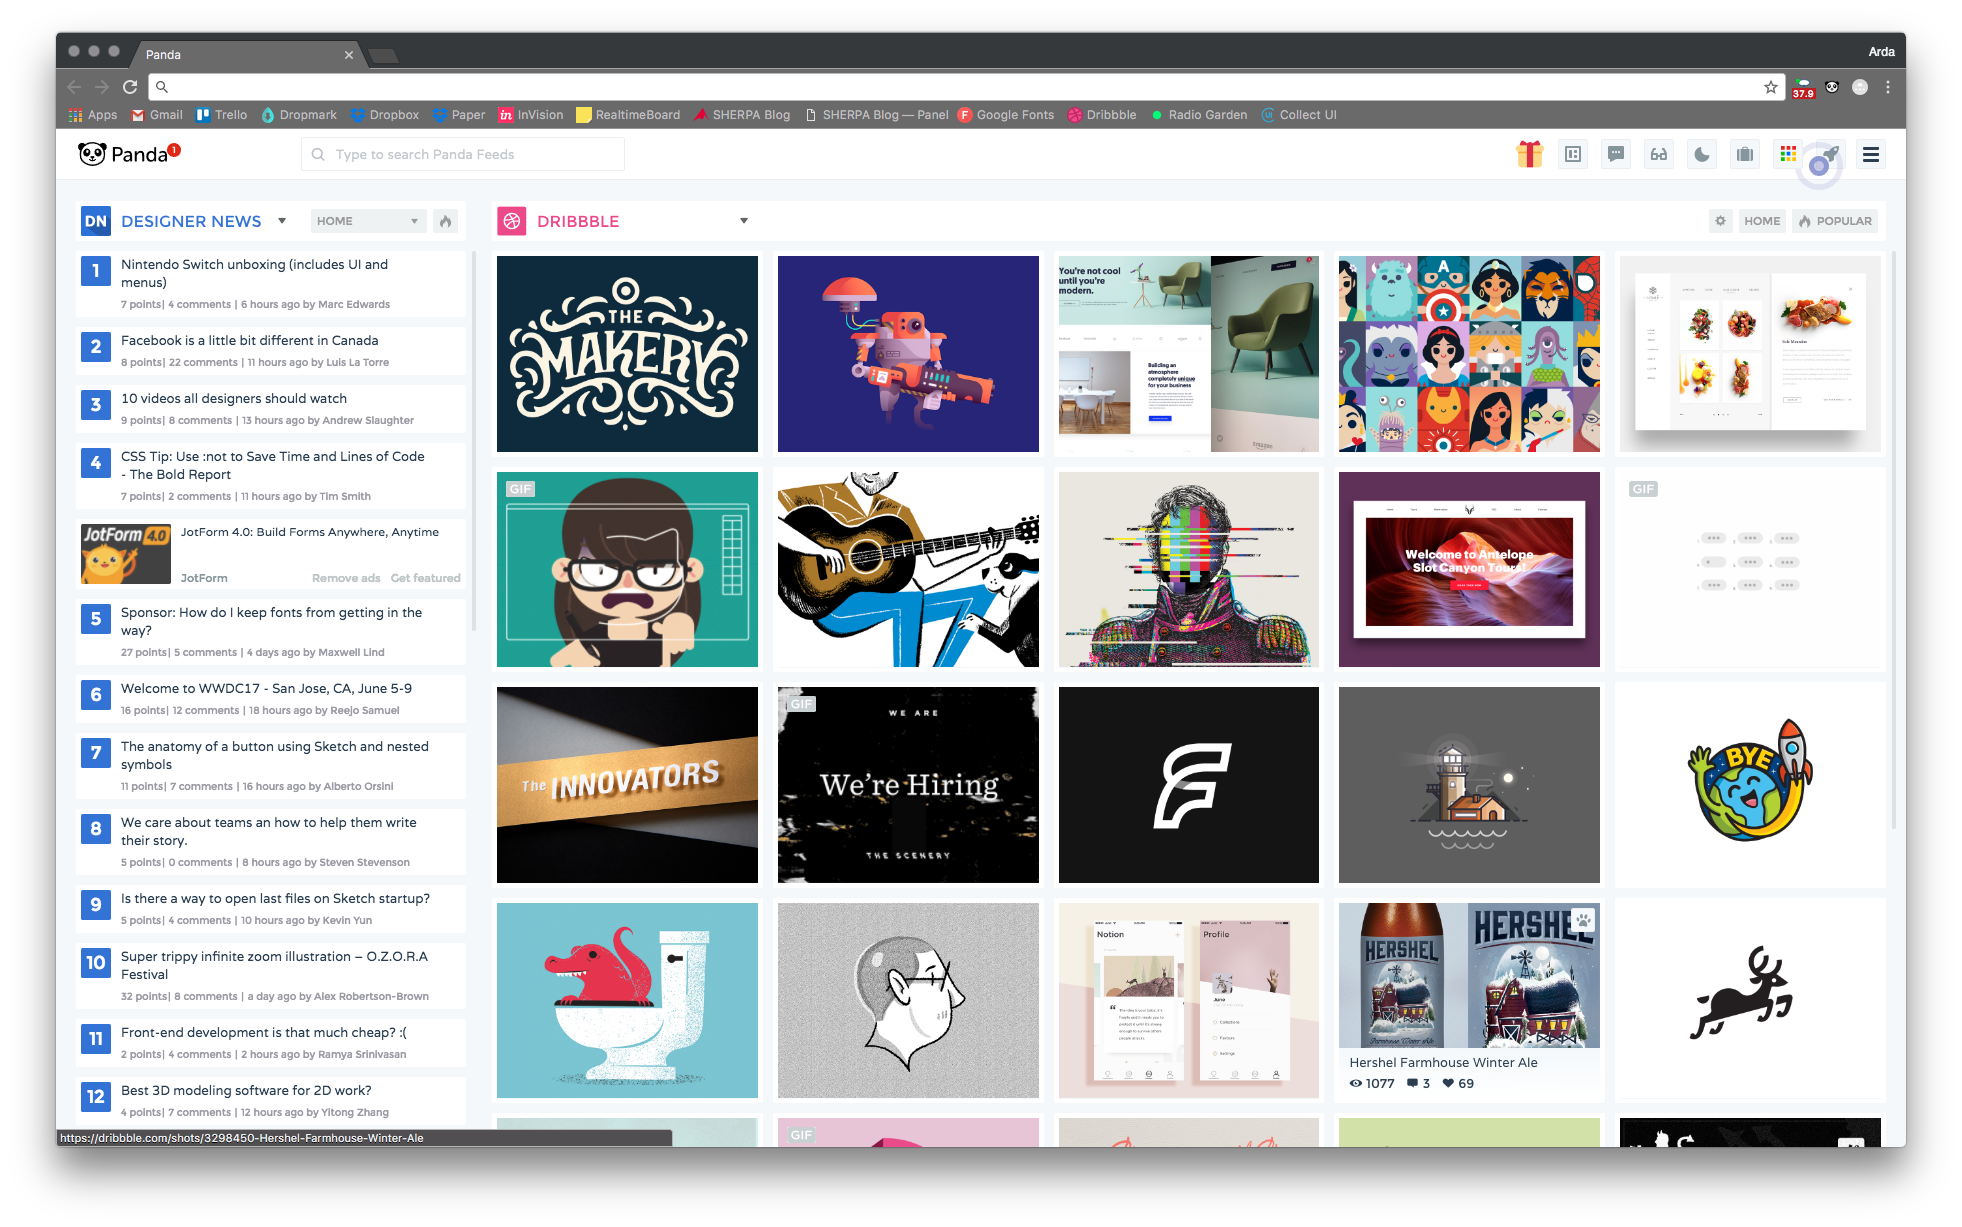Click the glasses reading mode icon
This screenshot has height=1227, width=1962.
1659,154
